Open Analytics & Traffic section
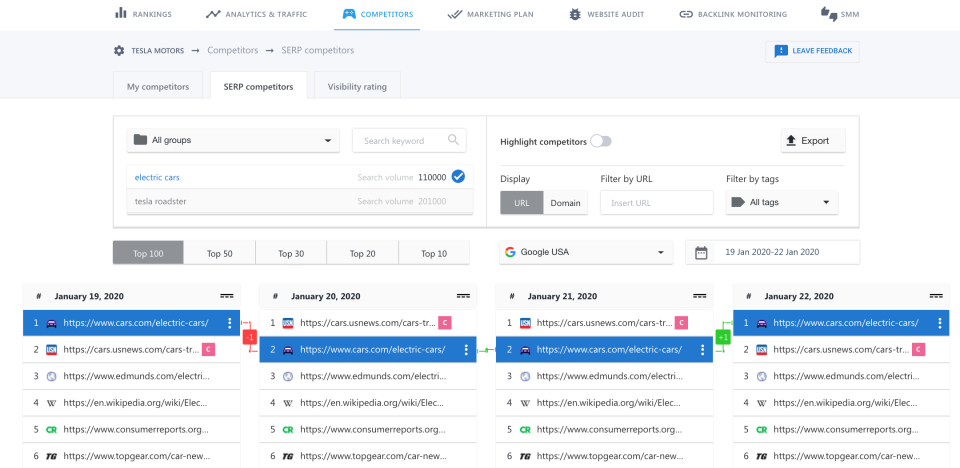 [257, 13]
